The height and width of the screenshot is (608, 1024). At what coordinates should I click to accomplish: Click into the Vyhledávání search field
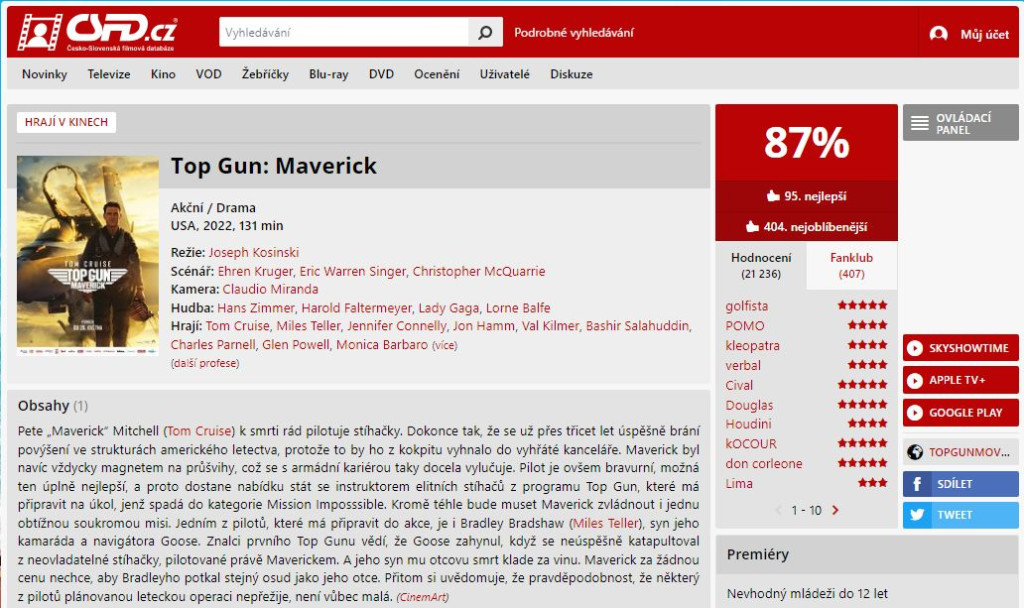pos(344,32)
